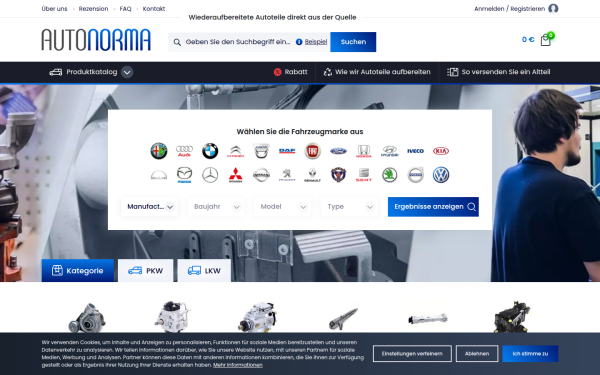Choose the Citroën brand logo
The width and height of the screenshot is (600, 375).
(x=236, y=151)
